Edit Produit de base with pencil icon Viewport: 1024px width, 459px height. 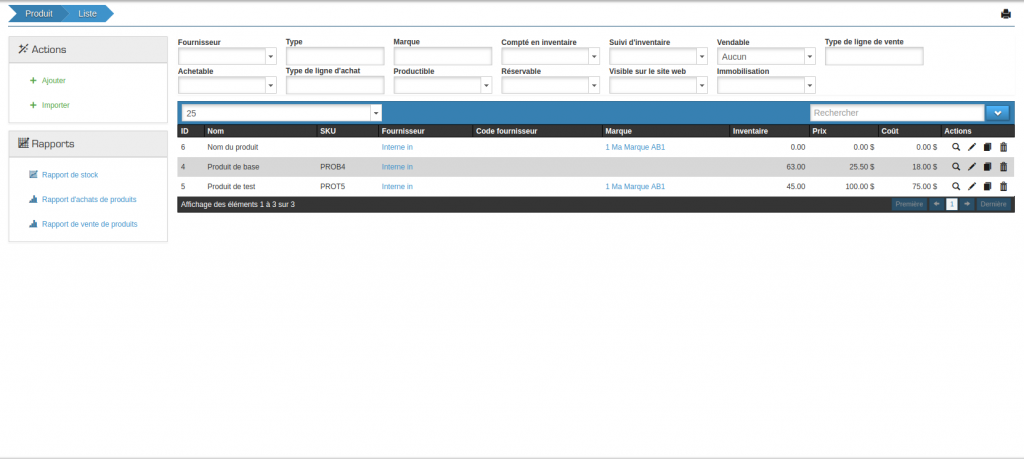(x=972, y=167)
